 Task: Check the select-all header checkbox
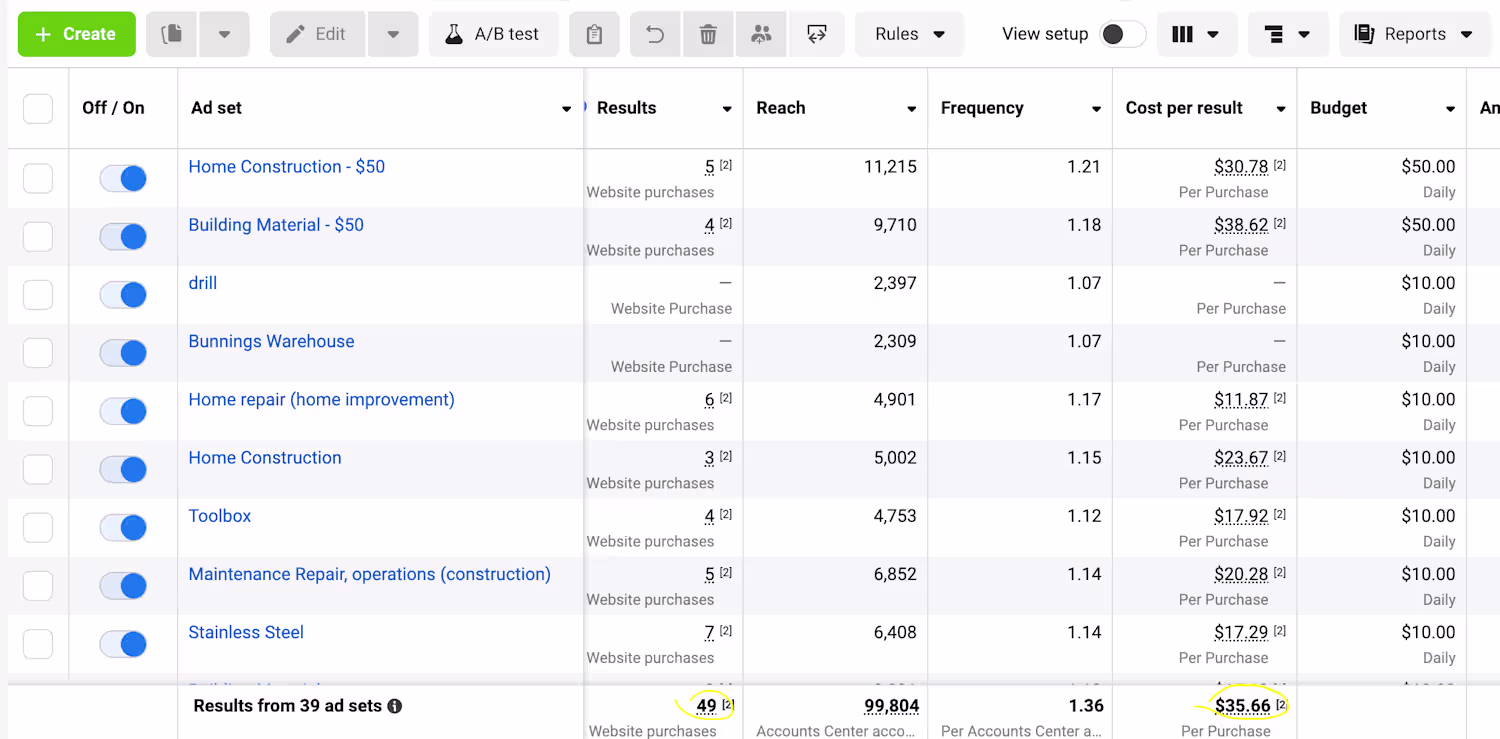coord(38,108)
